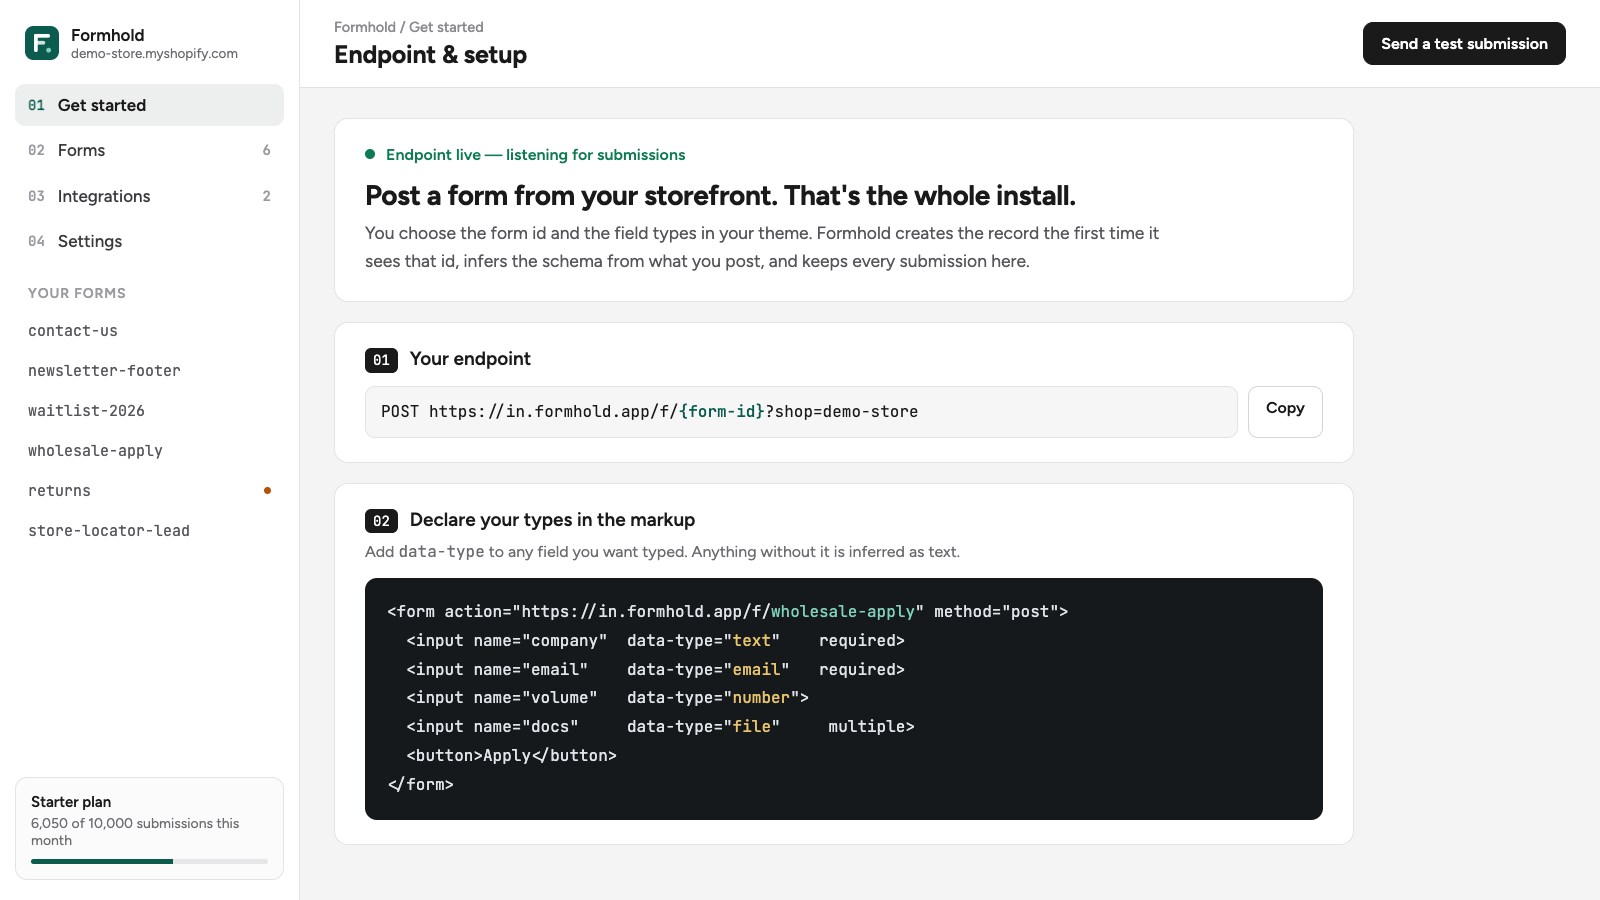
Task: Click the submissions usage progress bar
Action: pyautogui.click(x=149, y=861)
